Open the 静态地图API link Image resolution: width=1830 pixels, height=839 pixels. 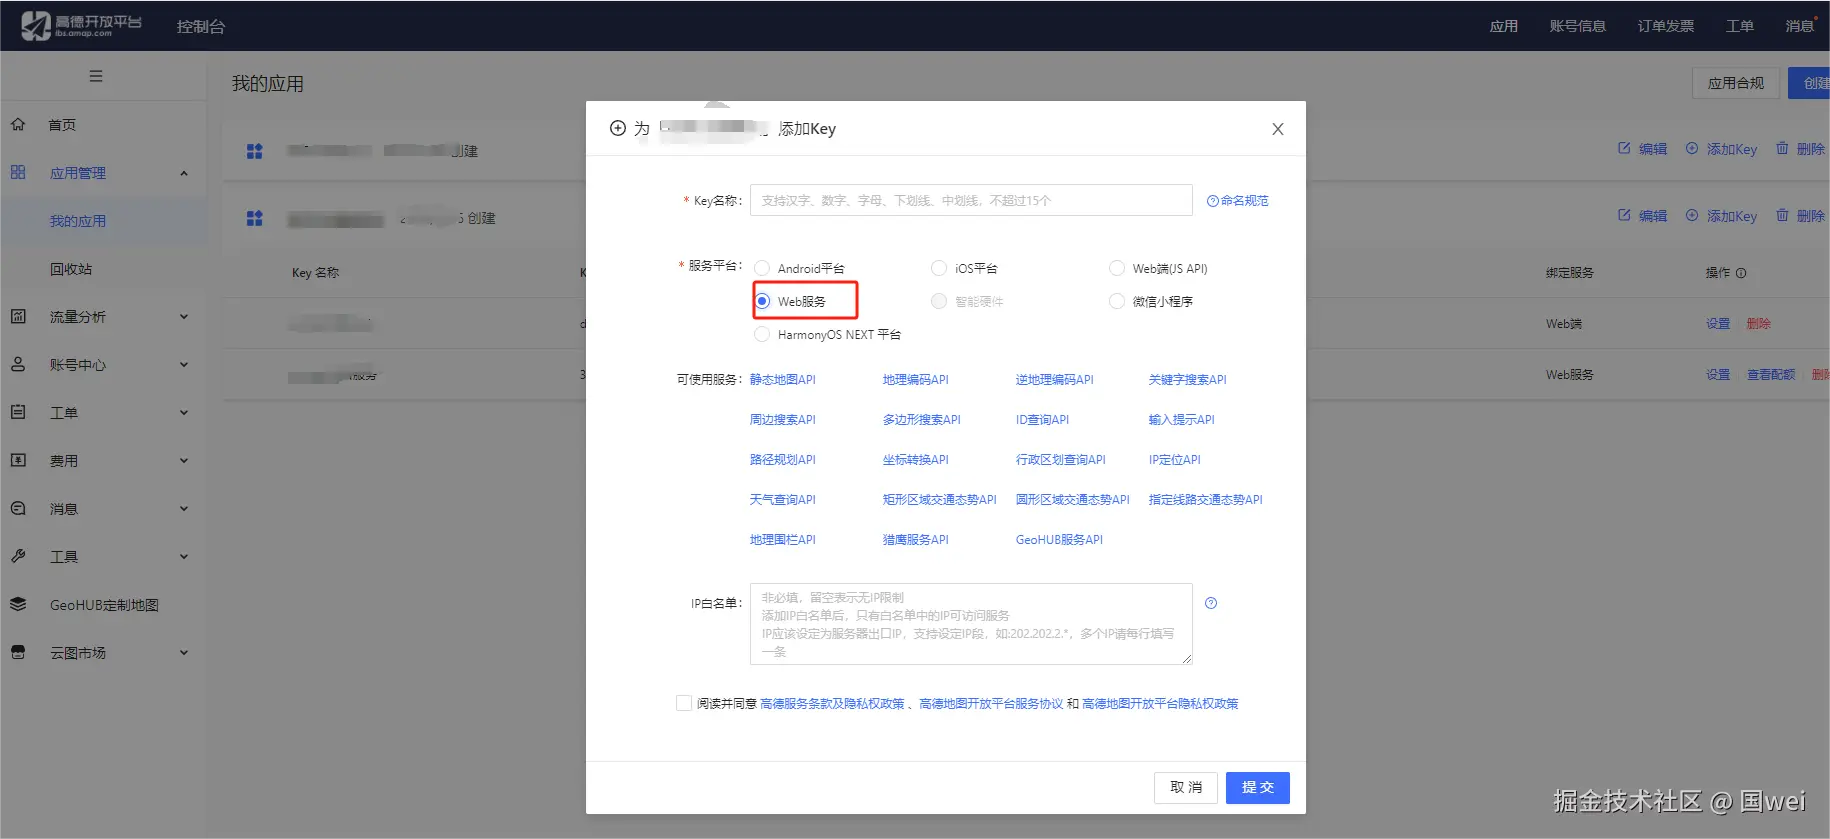(x=783, y=379)
